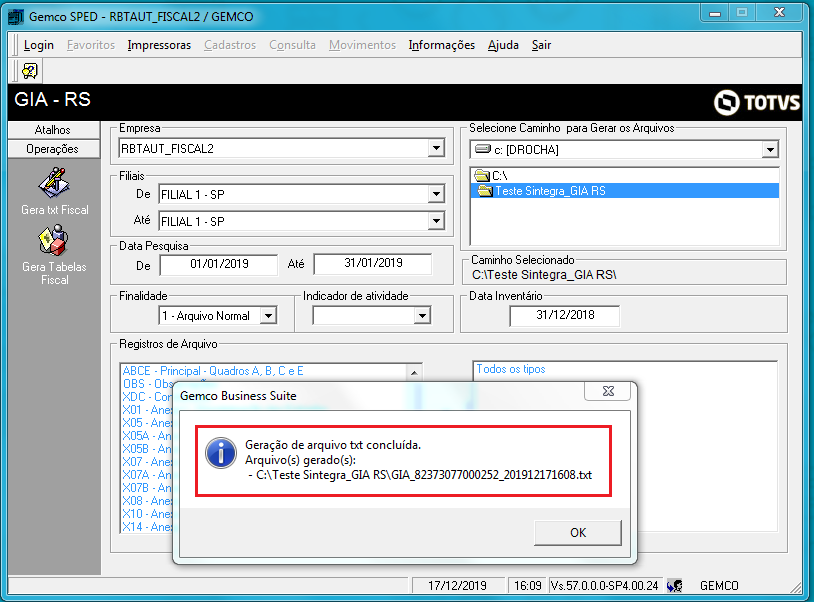Click the Data Inventário date field
814x602 pixels.
click(565, 316)
